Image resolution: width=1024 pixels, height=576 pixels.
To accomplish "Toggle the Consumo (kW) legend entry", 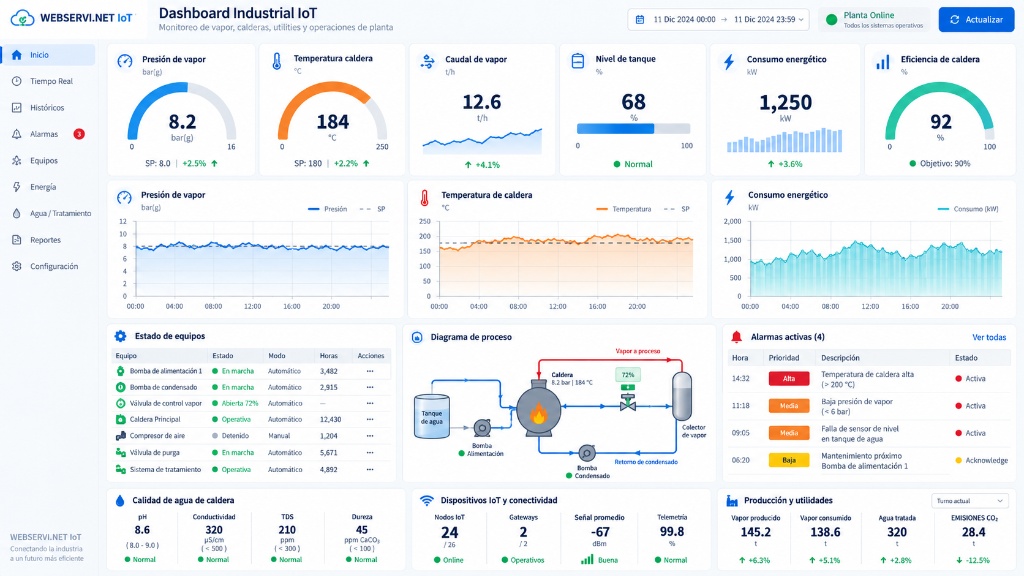I will 968,209.
